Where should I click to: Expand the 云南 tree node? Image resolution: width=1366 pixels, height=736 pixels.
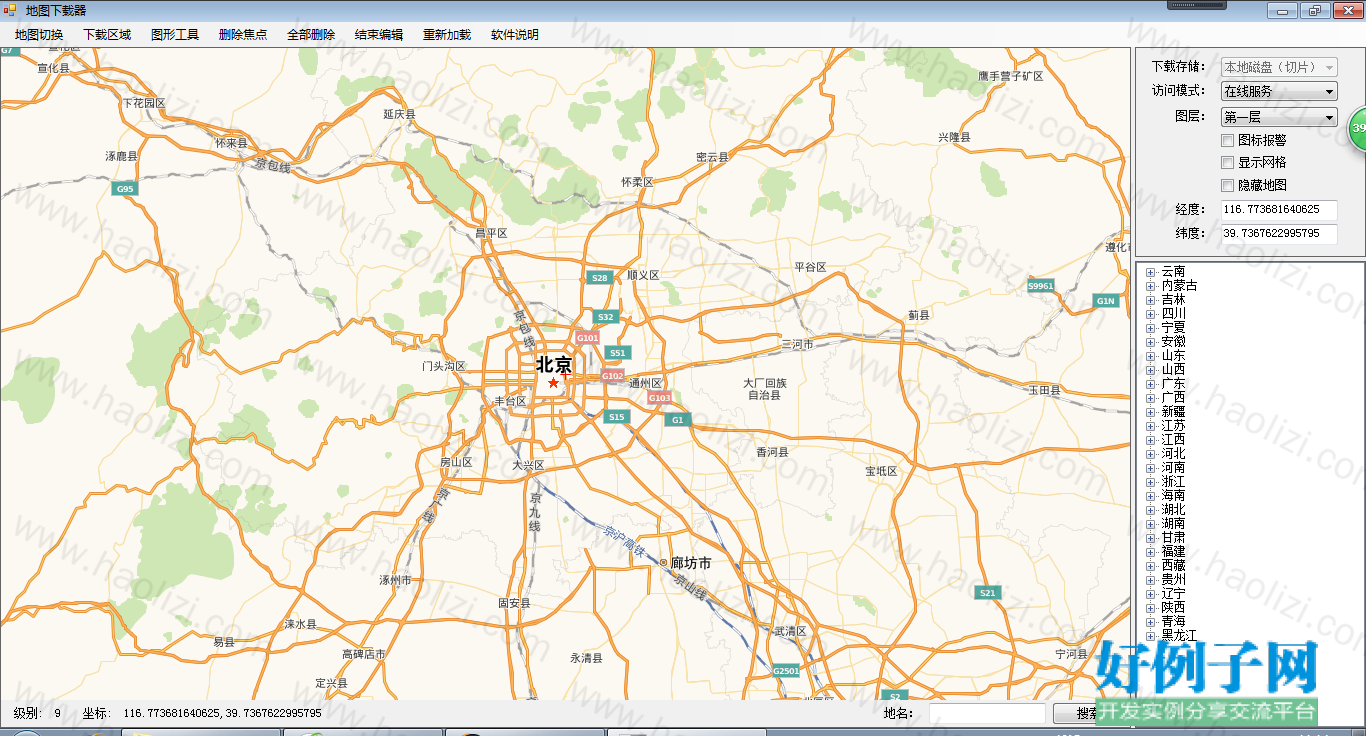[x=1151, y=272]
